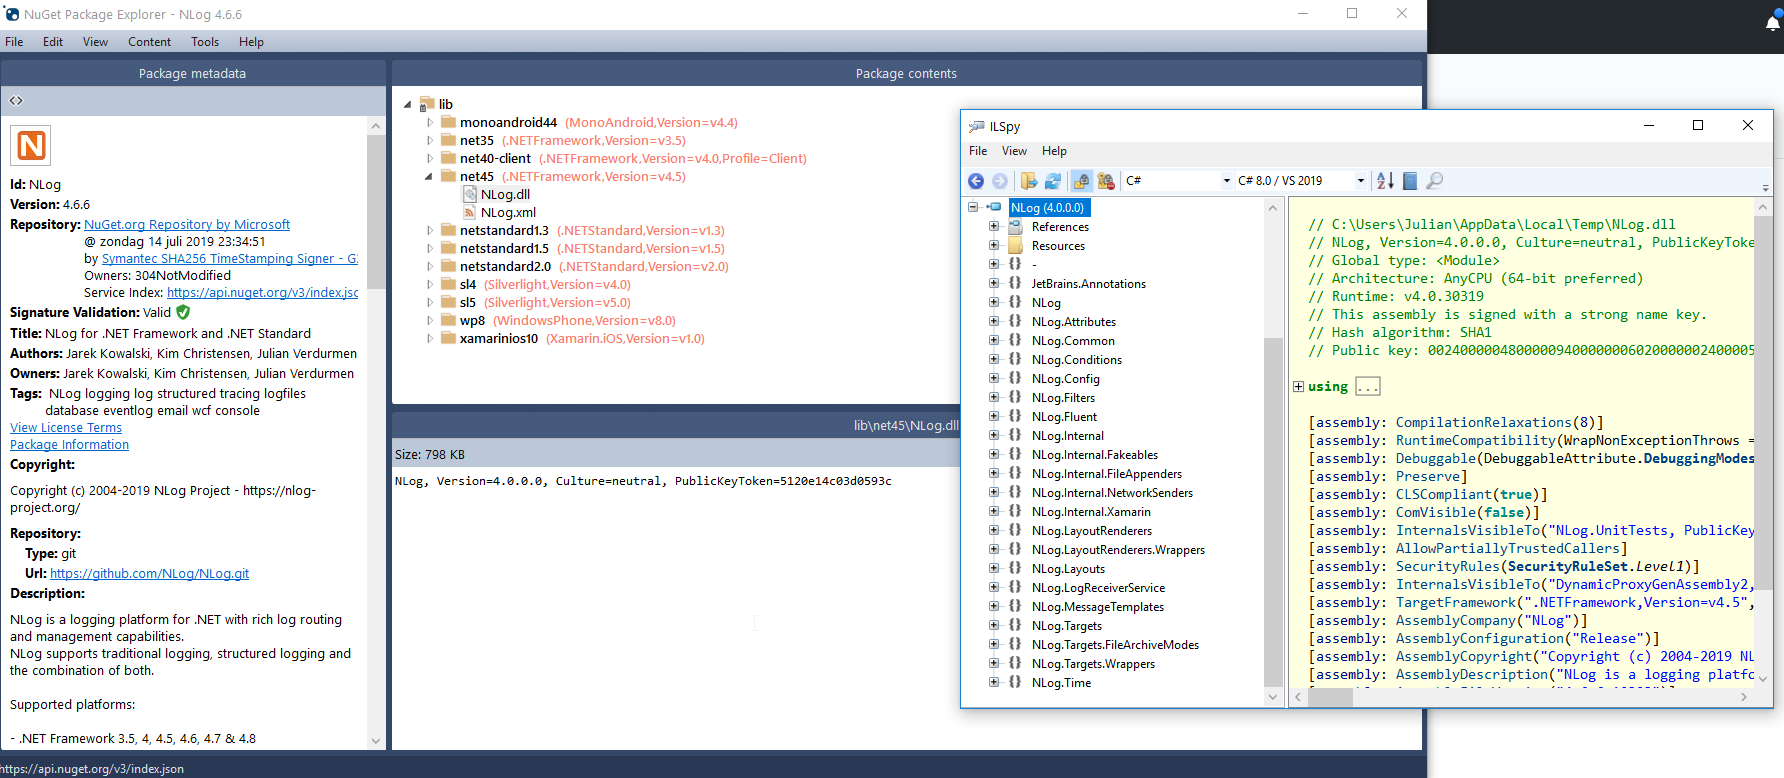This screenshot has width=1784, height=778.
Task: Open ILSpy Help menu
Action: coord(1054,151)
